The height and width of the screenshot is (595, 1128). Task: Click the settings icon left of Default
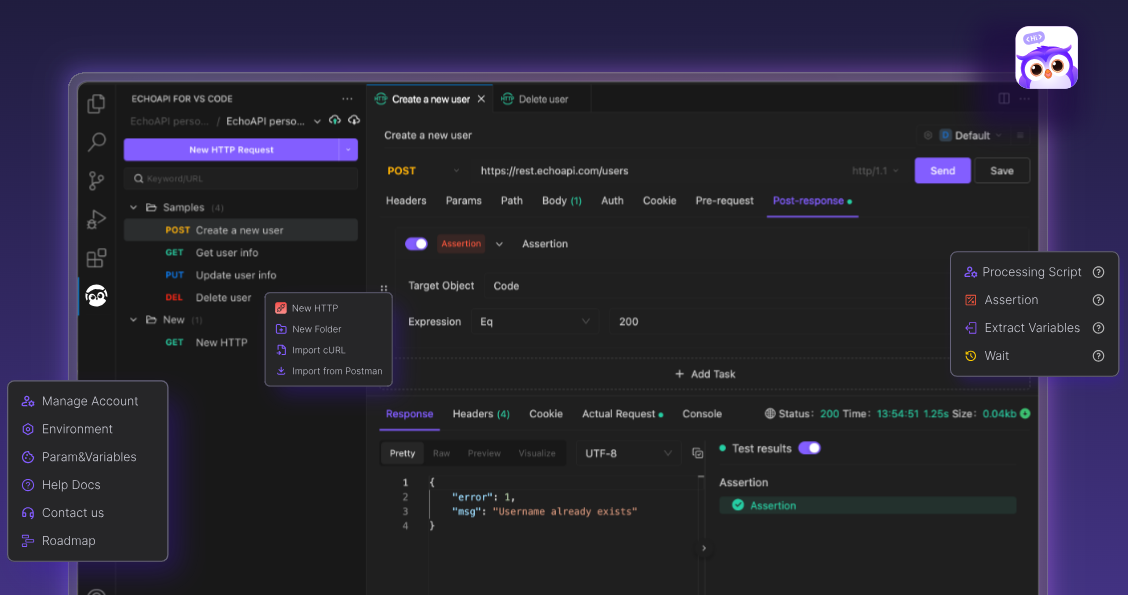[928, 135]
